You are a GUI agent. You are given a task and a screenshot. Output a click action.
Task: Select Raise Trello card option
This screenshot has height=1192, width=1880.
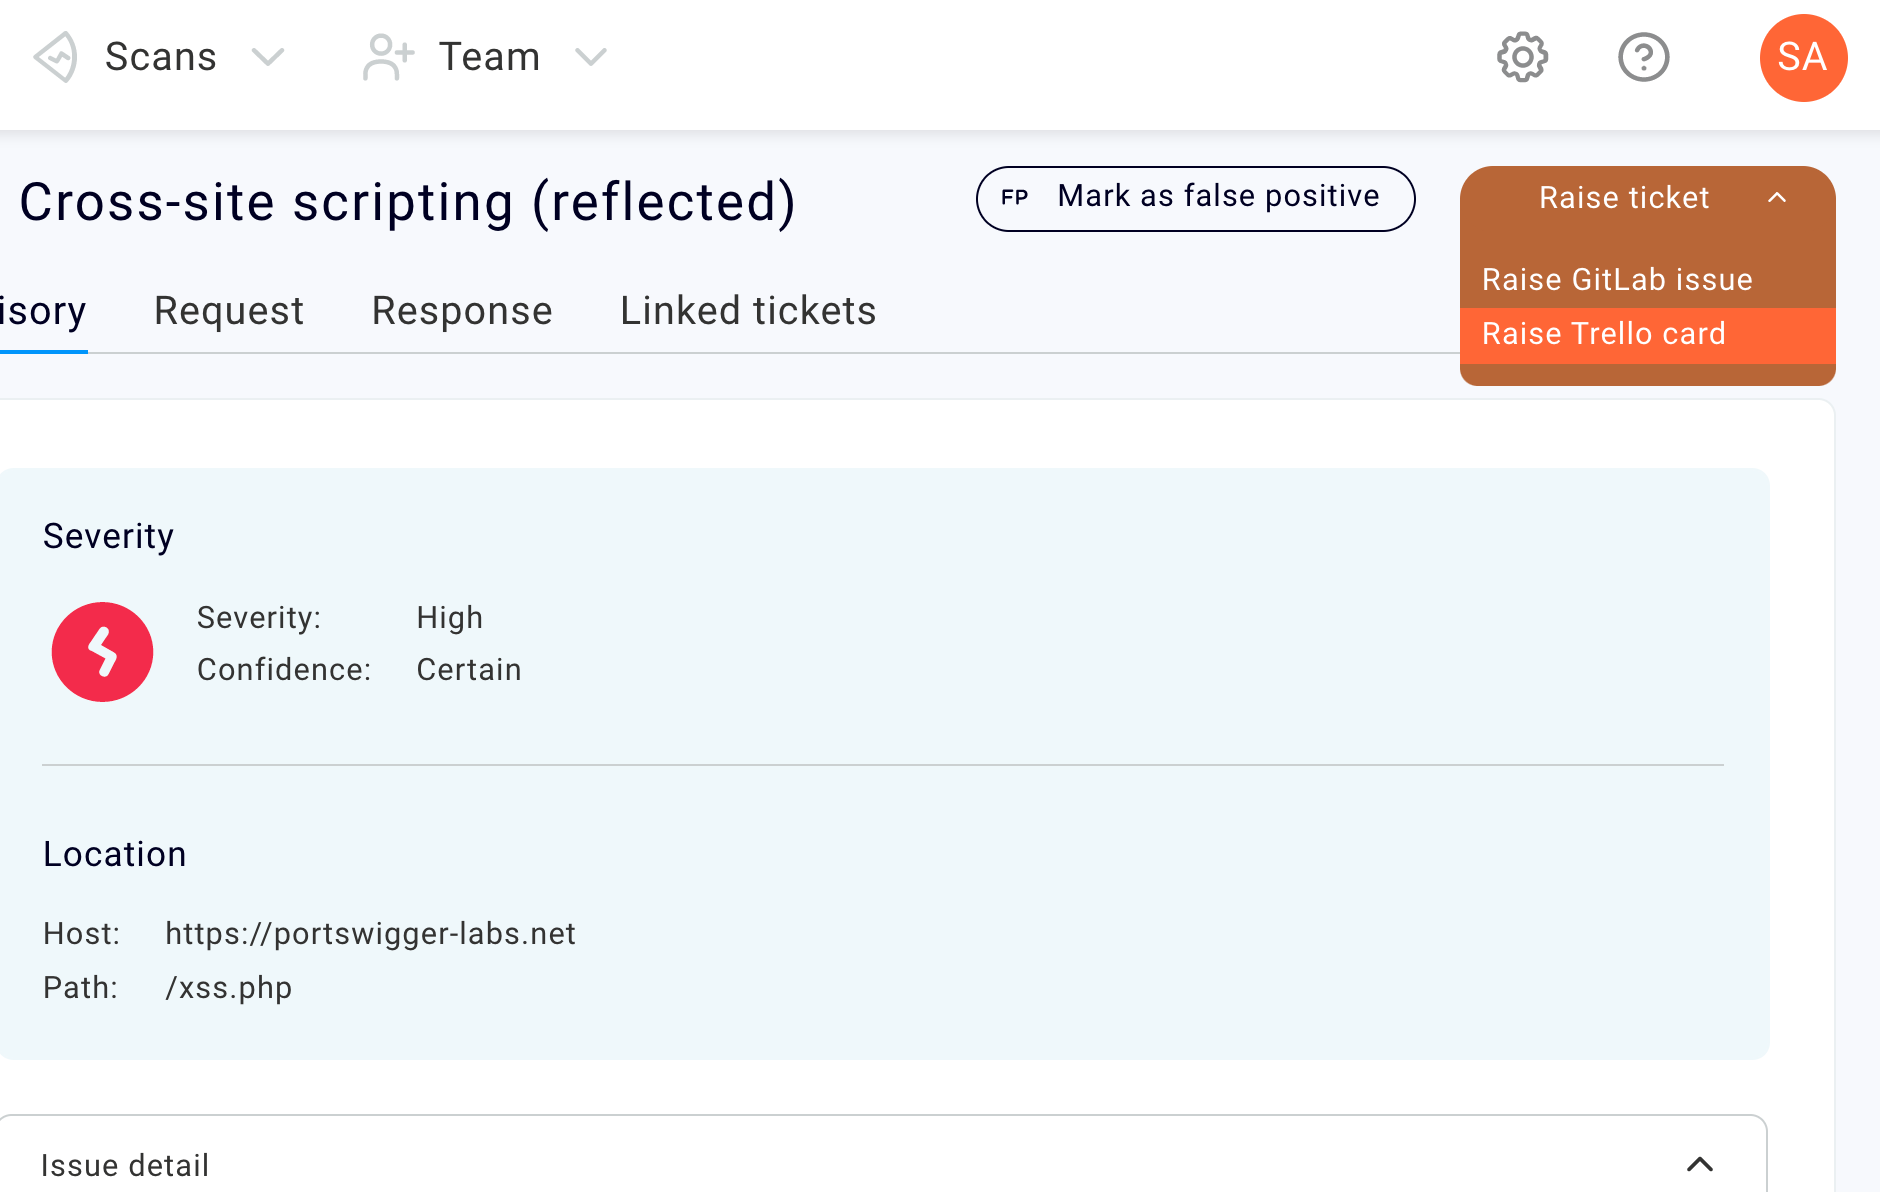1647,334
